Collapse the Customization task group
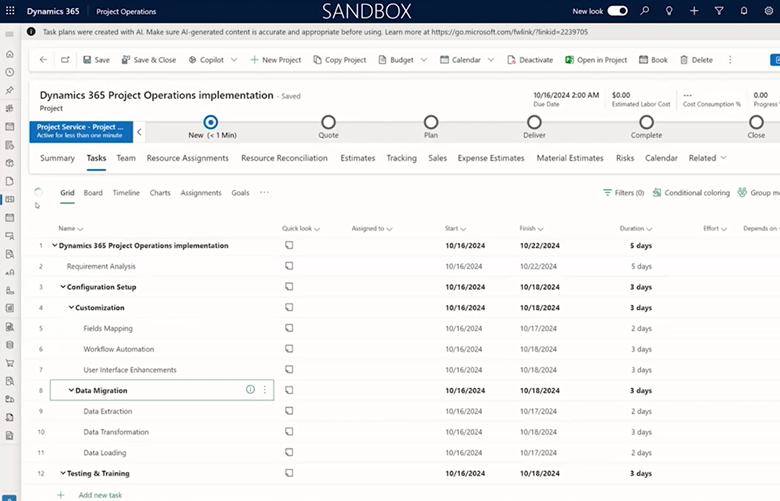780x501 pixels. click(71, 307)
